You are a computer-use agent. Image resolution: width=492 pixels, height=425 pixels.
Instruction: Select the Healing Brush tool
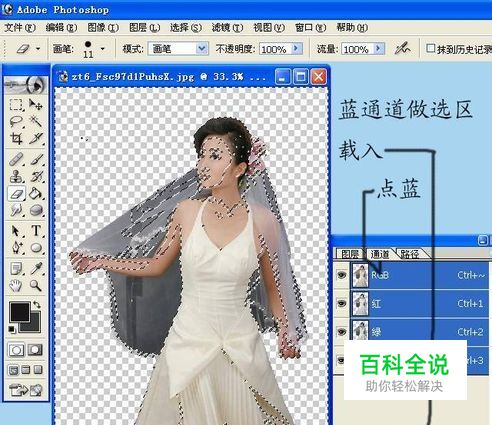click(x=16, y=159)
